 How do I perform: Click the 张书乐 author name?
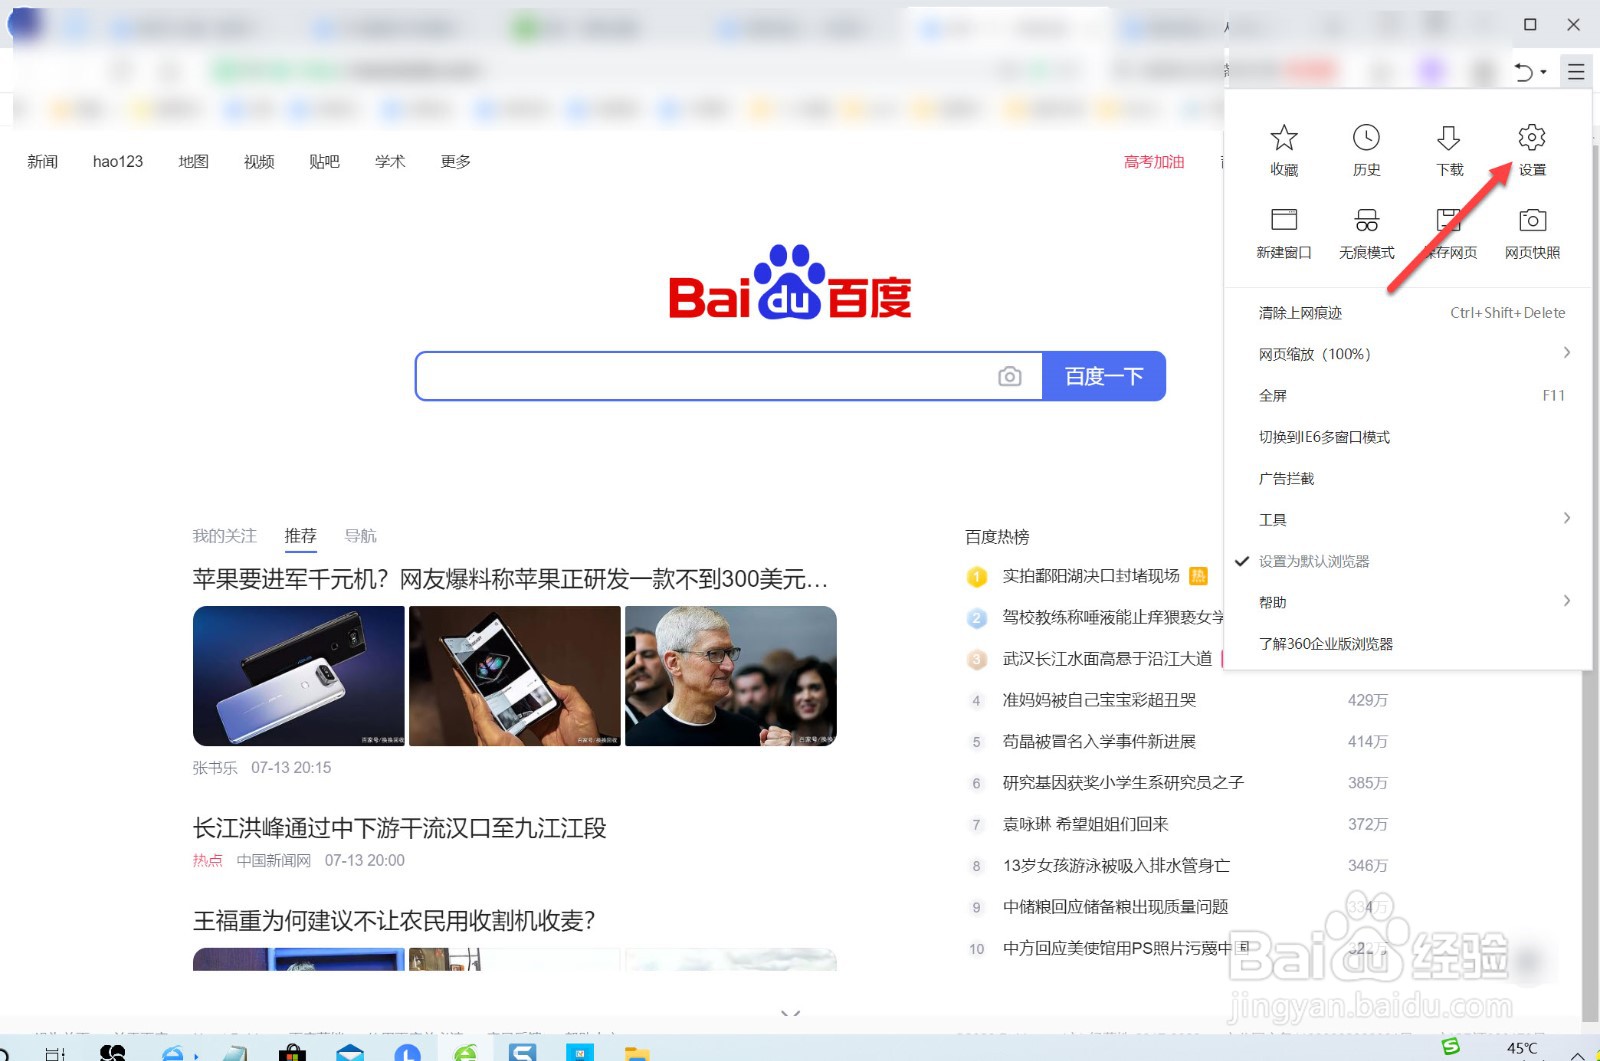pos(215,768)
